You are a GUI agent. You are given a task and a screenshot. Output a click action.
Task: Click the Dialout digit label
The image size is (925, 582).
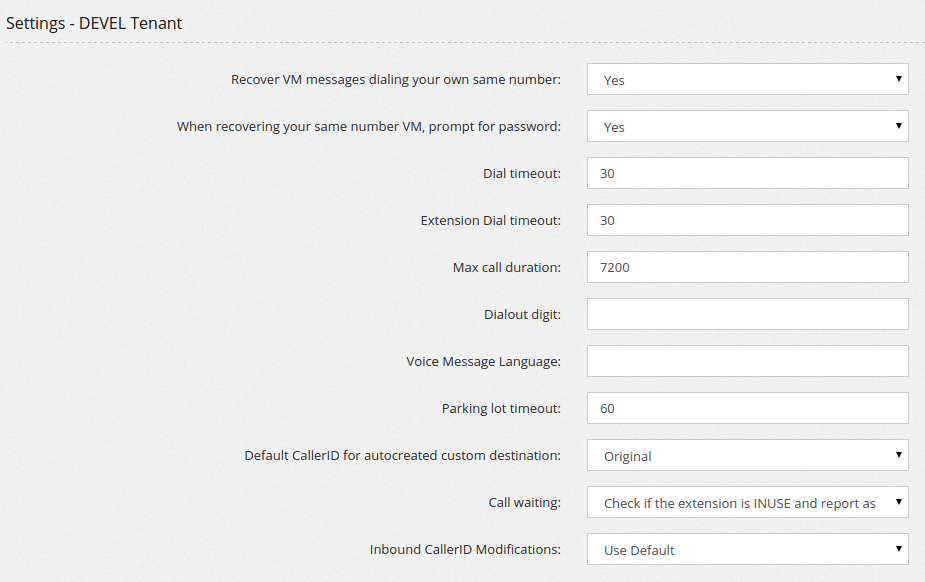(x=523, y=314)
